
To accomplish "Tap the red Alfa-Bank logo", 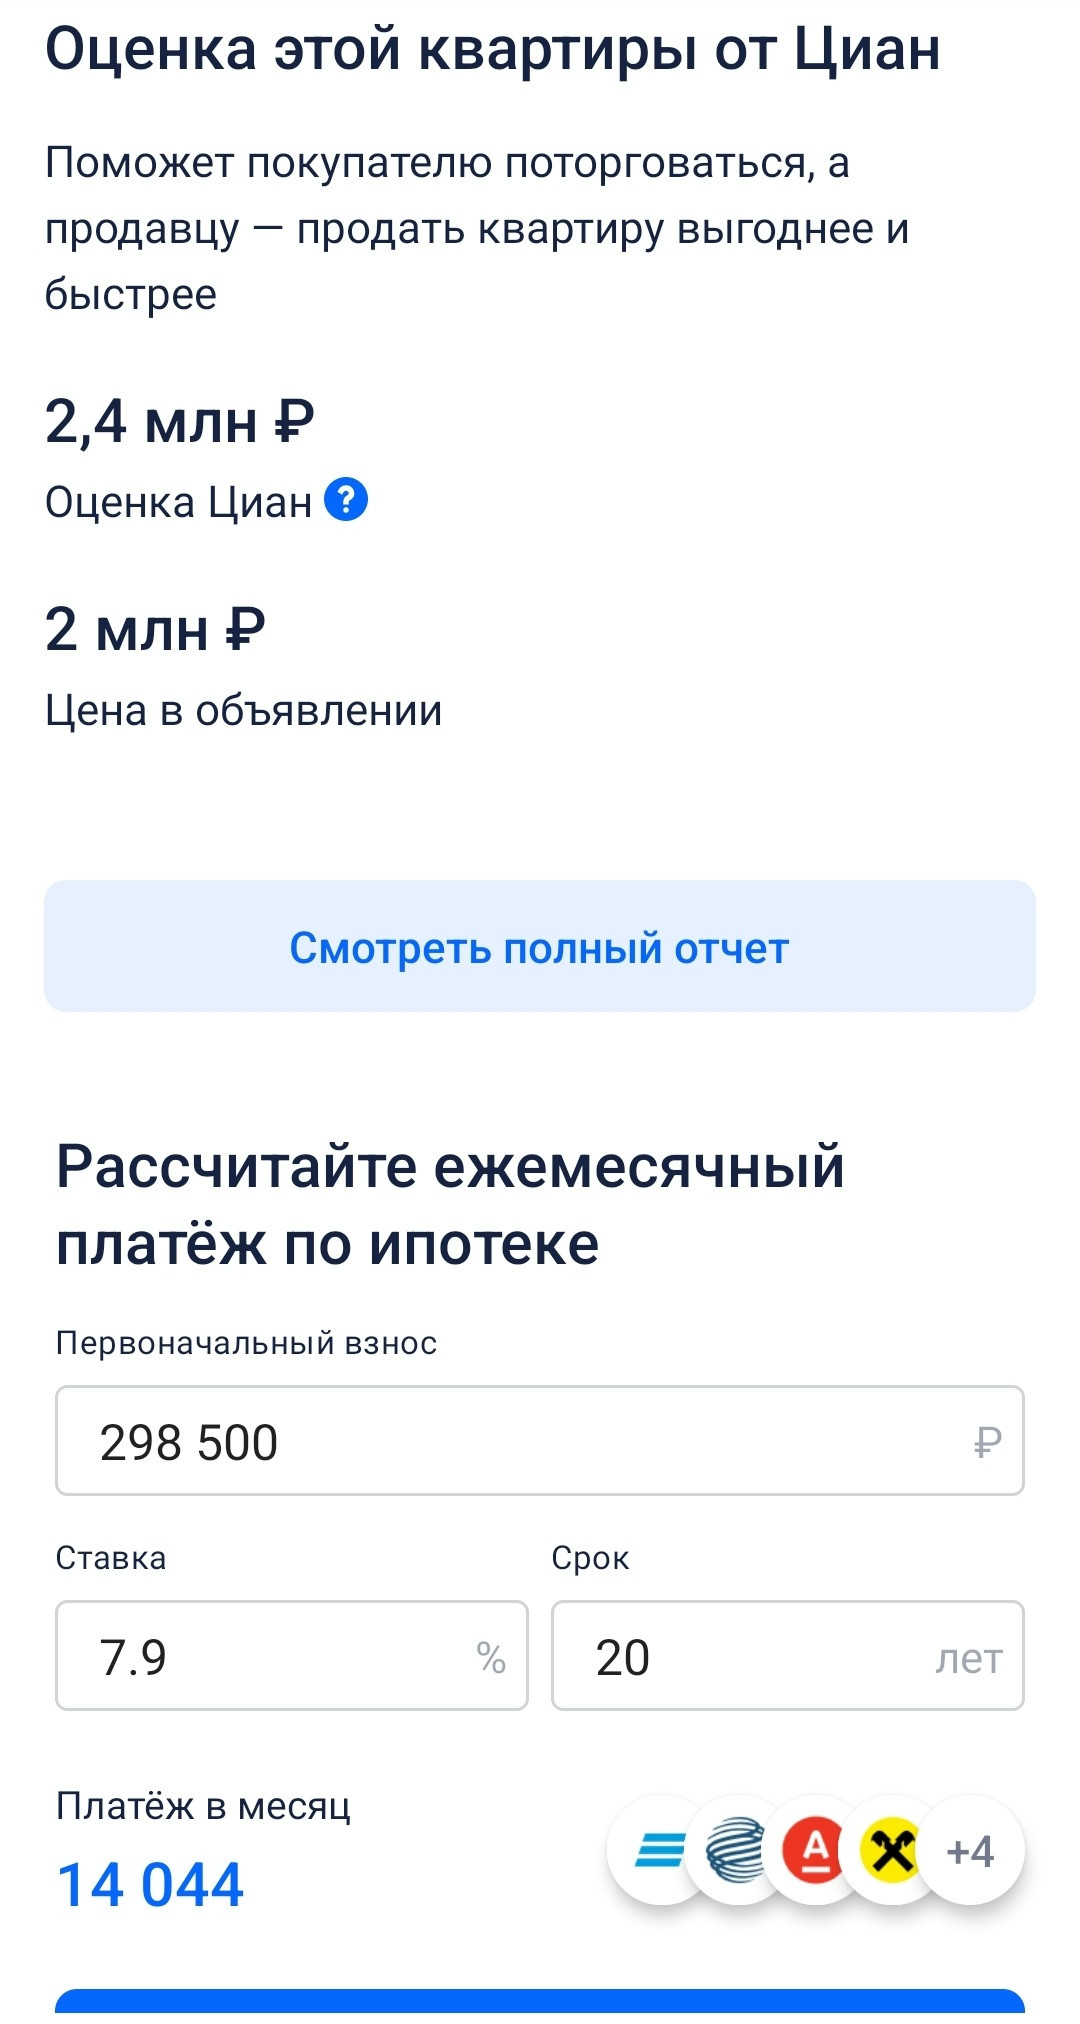I will [x=815, y=1850].
